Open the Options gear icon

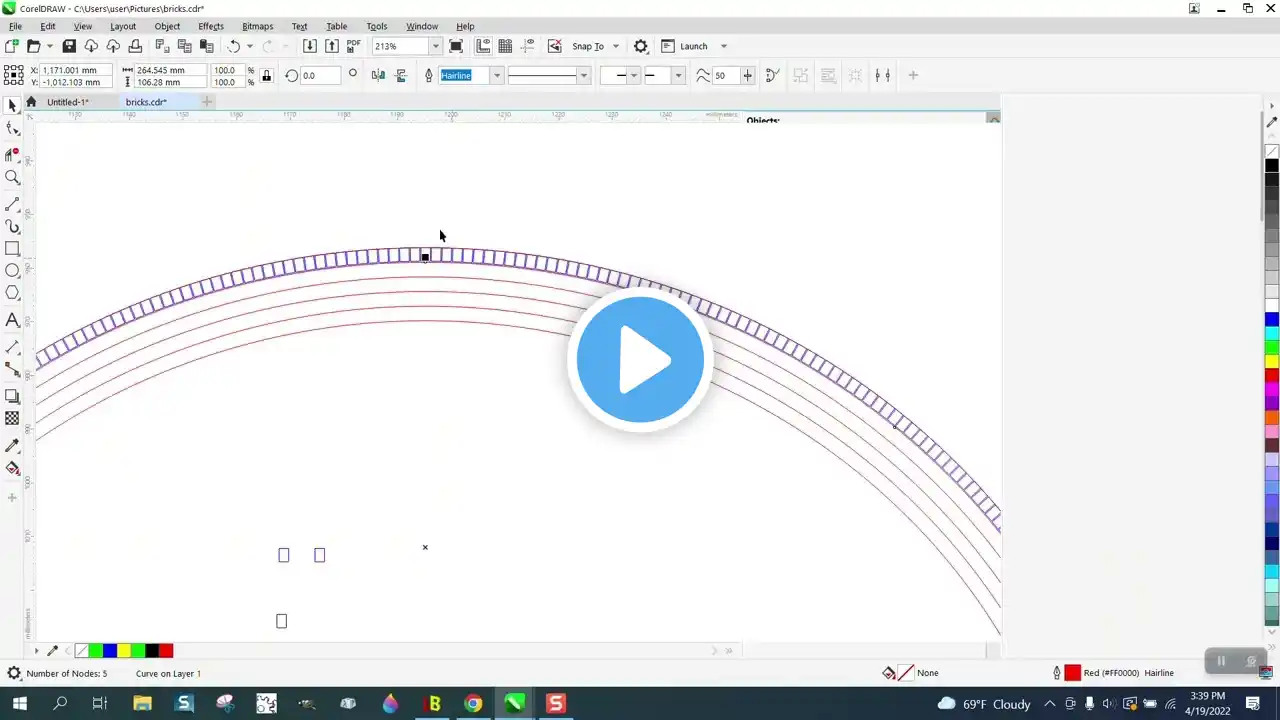coord(641,46)
